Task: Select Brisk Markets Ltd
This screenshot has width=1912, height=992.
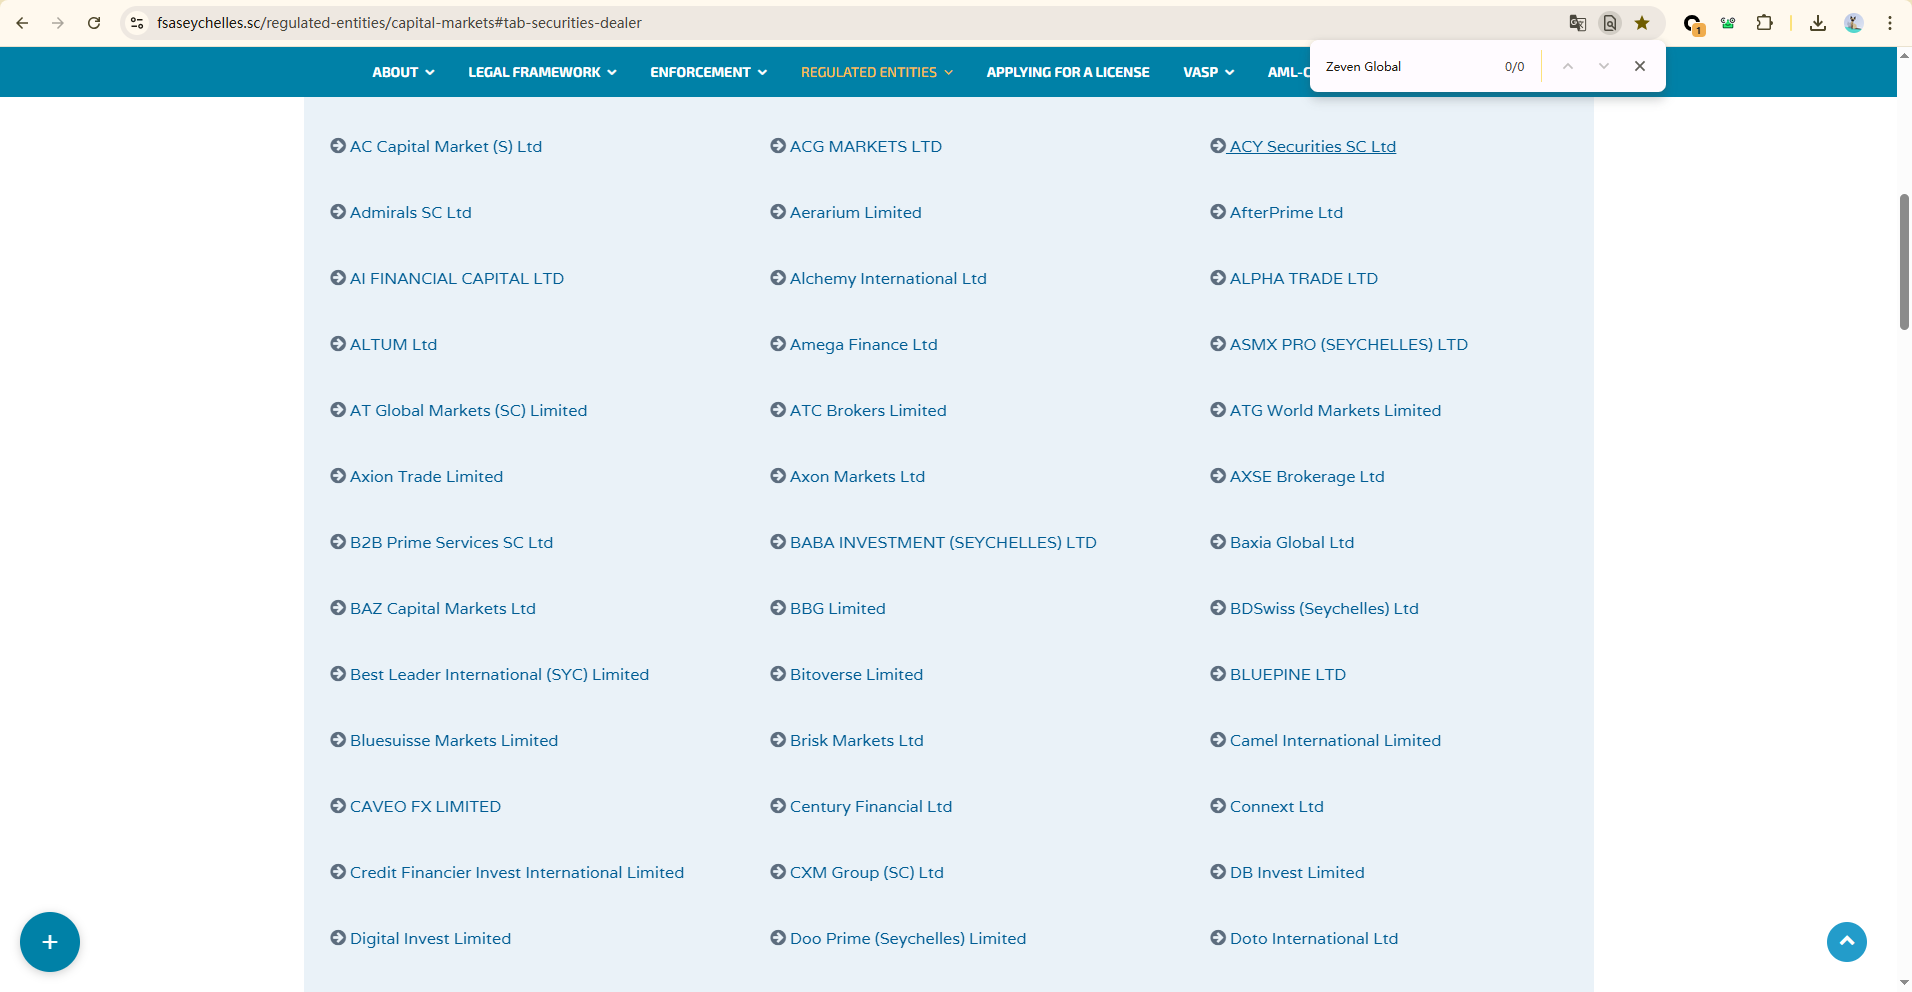Action: pos(857,740)
